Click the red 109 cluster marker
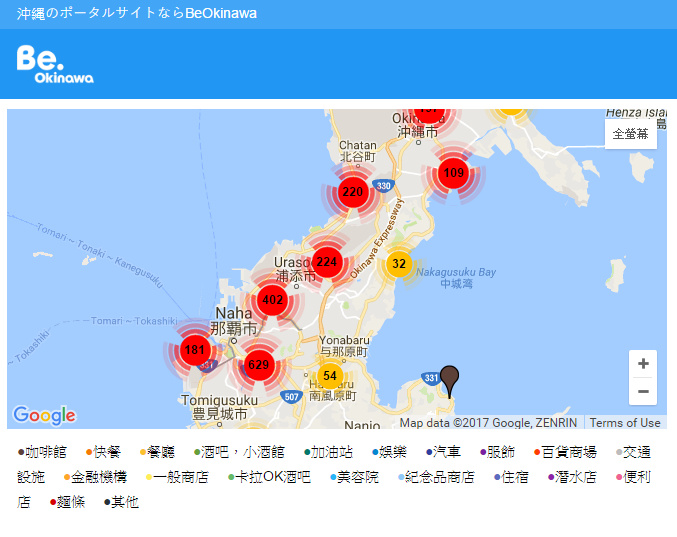Image resolution: width=677 pixels, height=537 pixels. click(454, 173)
